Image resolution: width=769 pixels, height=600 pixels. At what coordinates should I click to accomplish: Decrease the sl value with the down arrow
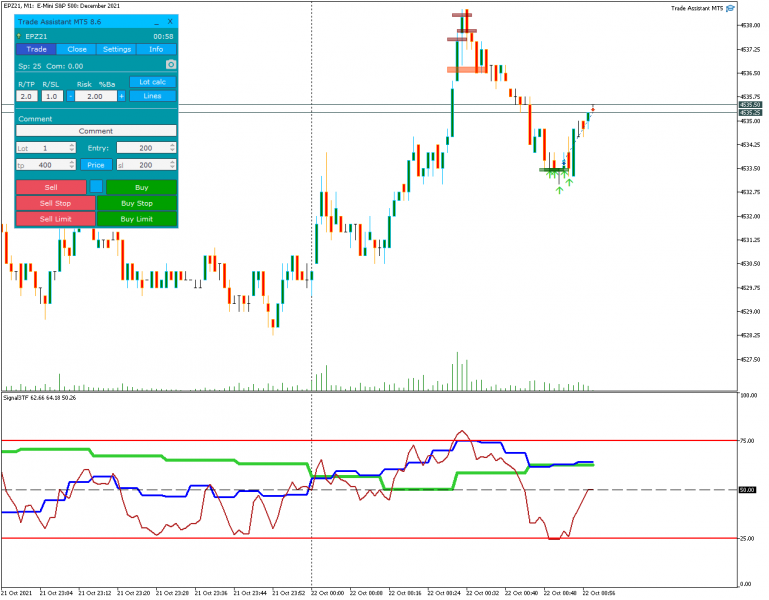(173, 168)
